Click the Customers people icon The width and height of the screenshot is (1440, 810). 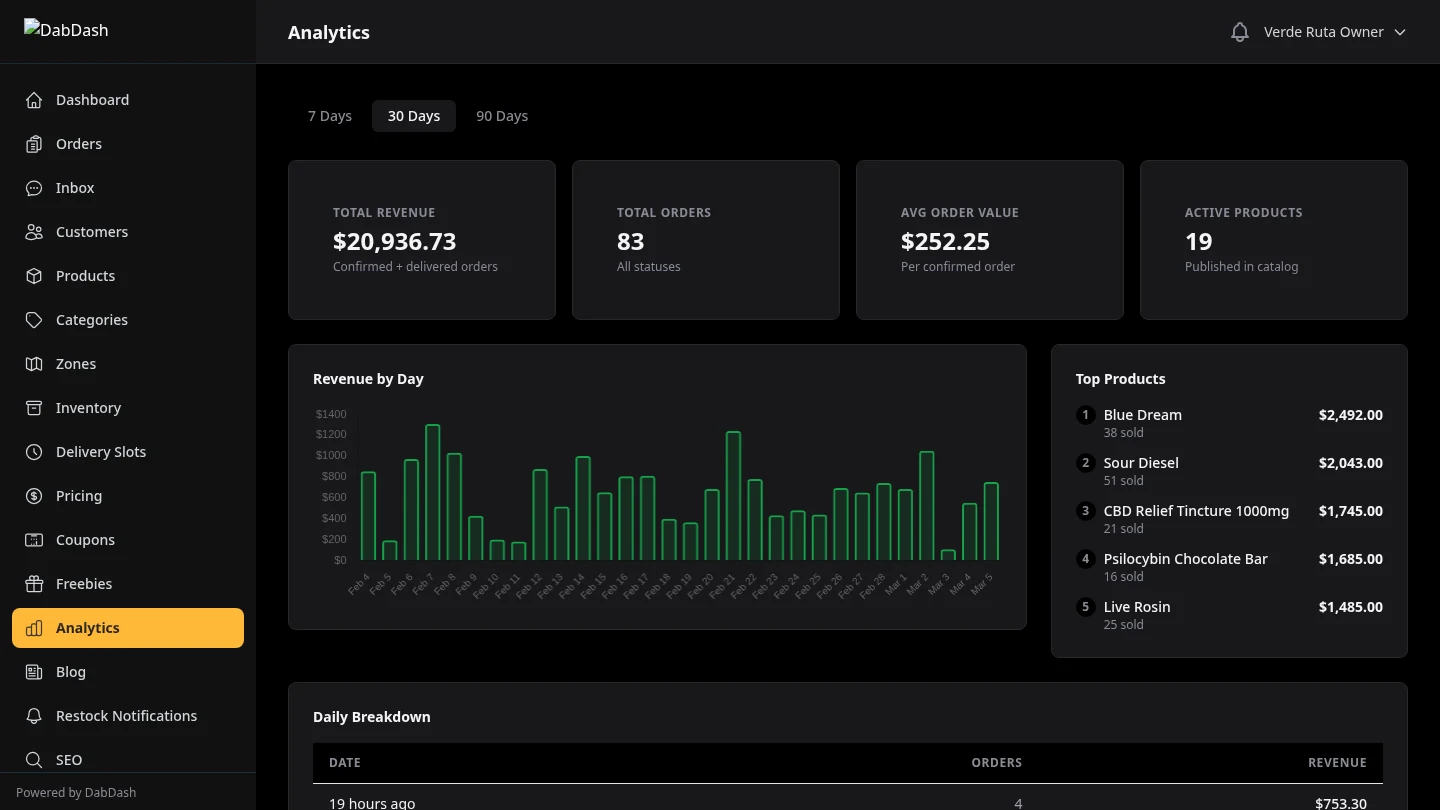pos(33,231)
